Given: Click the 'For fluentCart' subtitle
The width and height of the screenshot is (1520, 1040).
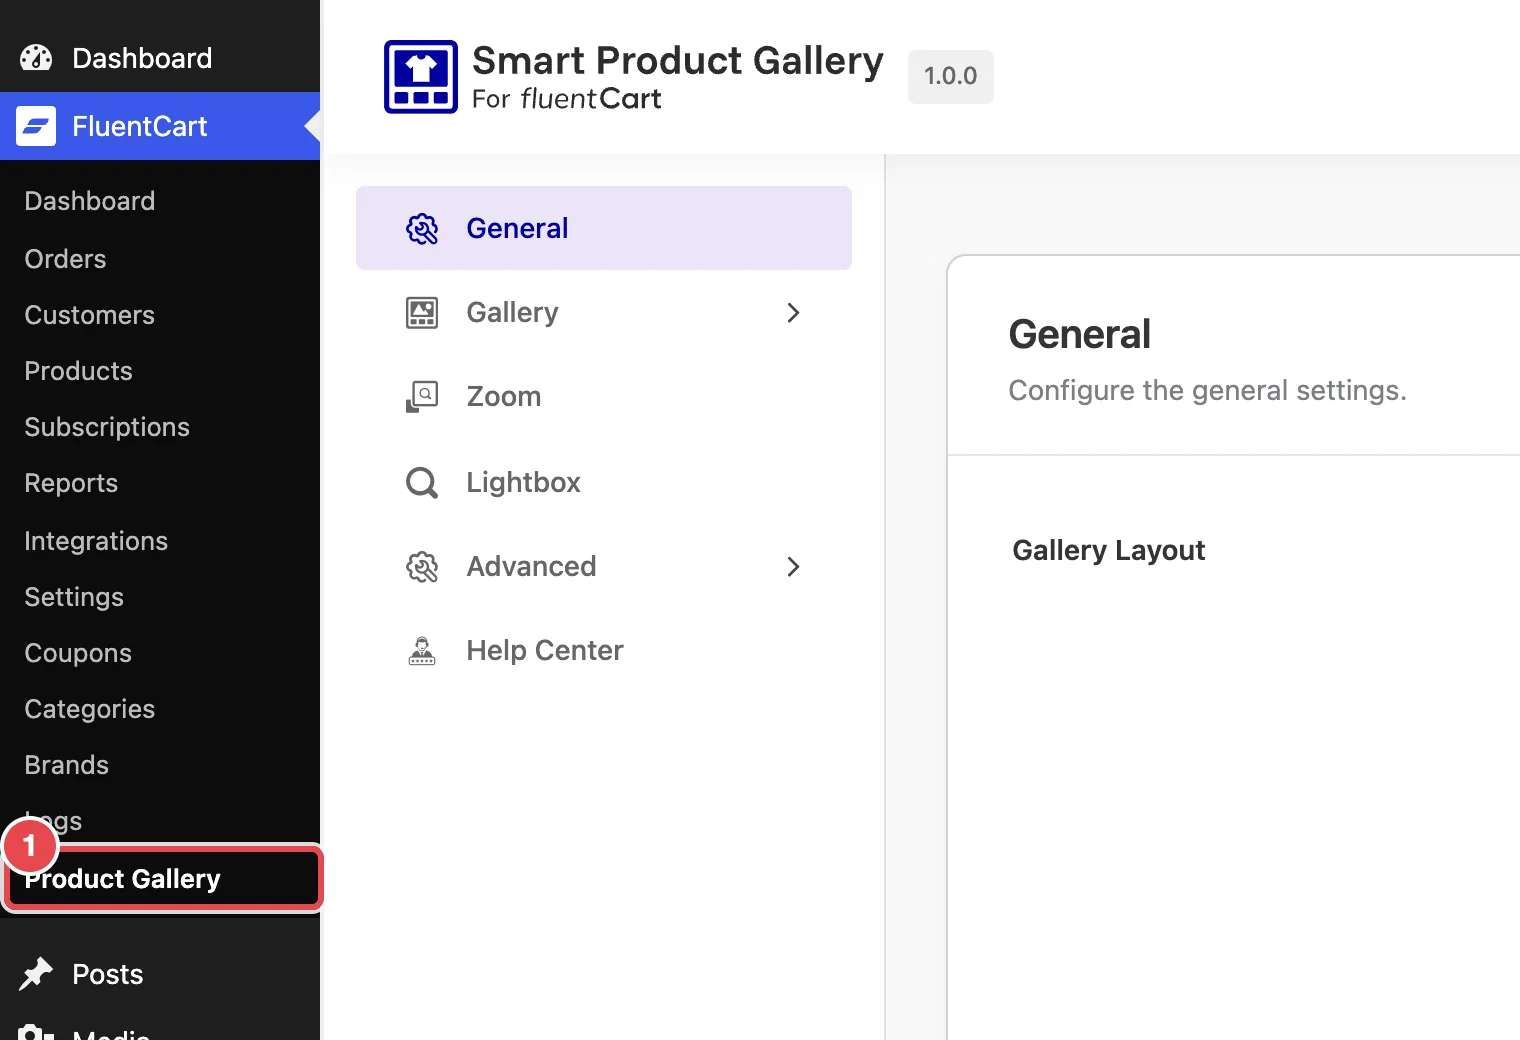Looking at the screenshot, I should coord(567,99).
